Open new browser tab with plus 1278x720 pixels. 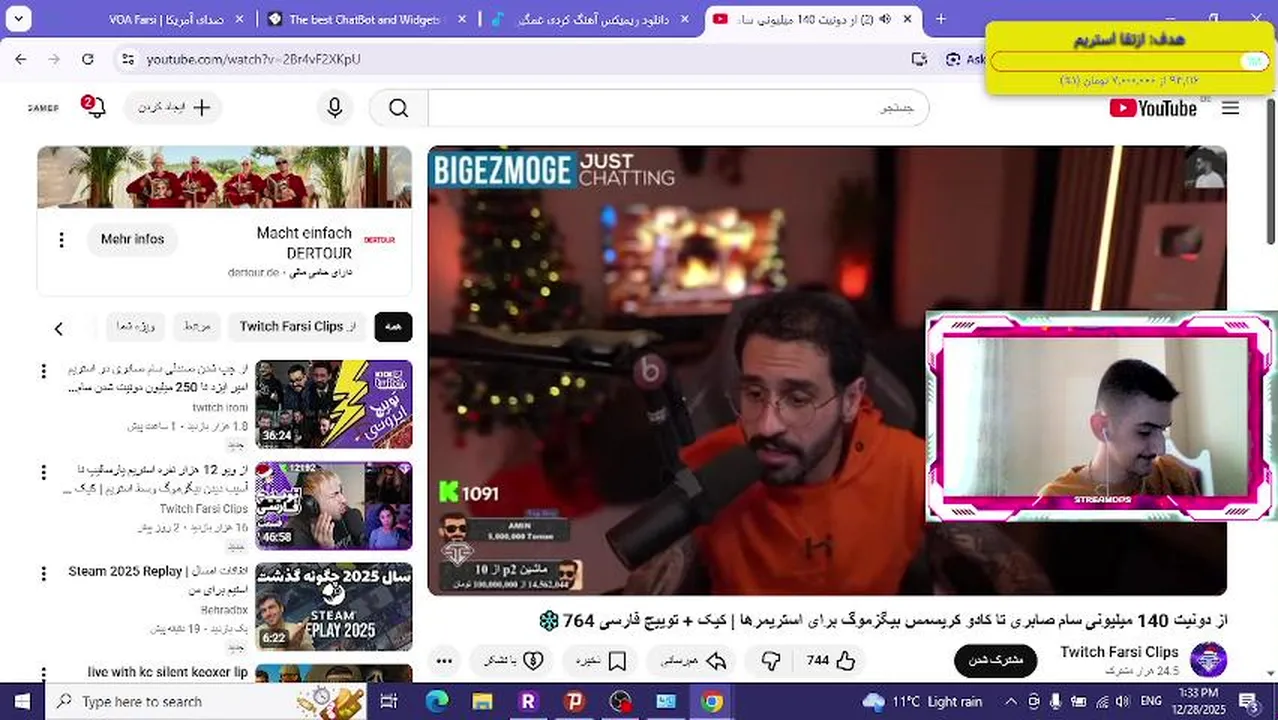(941, 19)
